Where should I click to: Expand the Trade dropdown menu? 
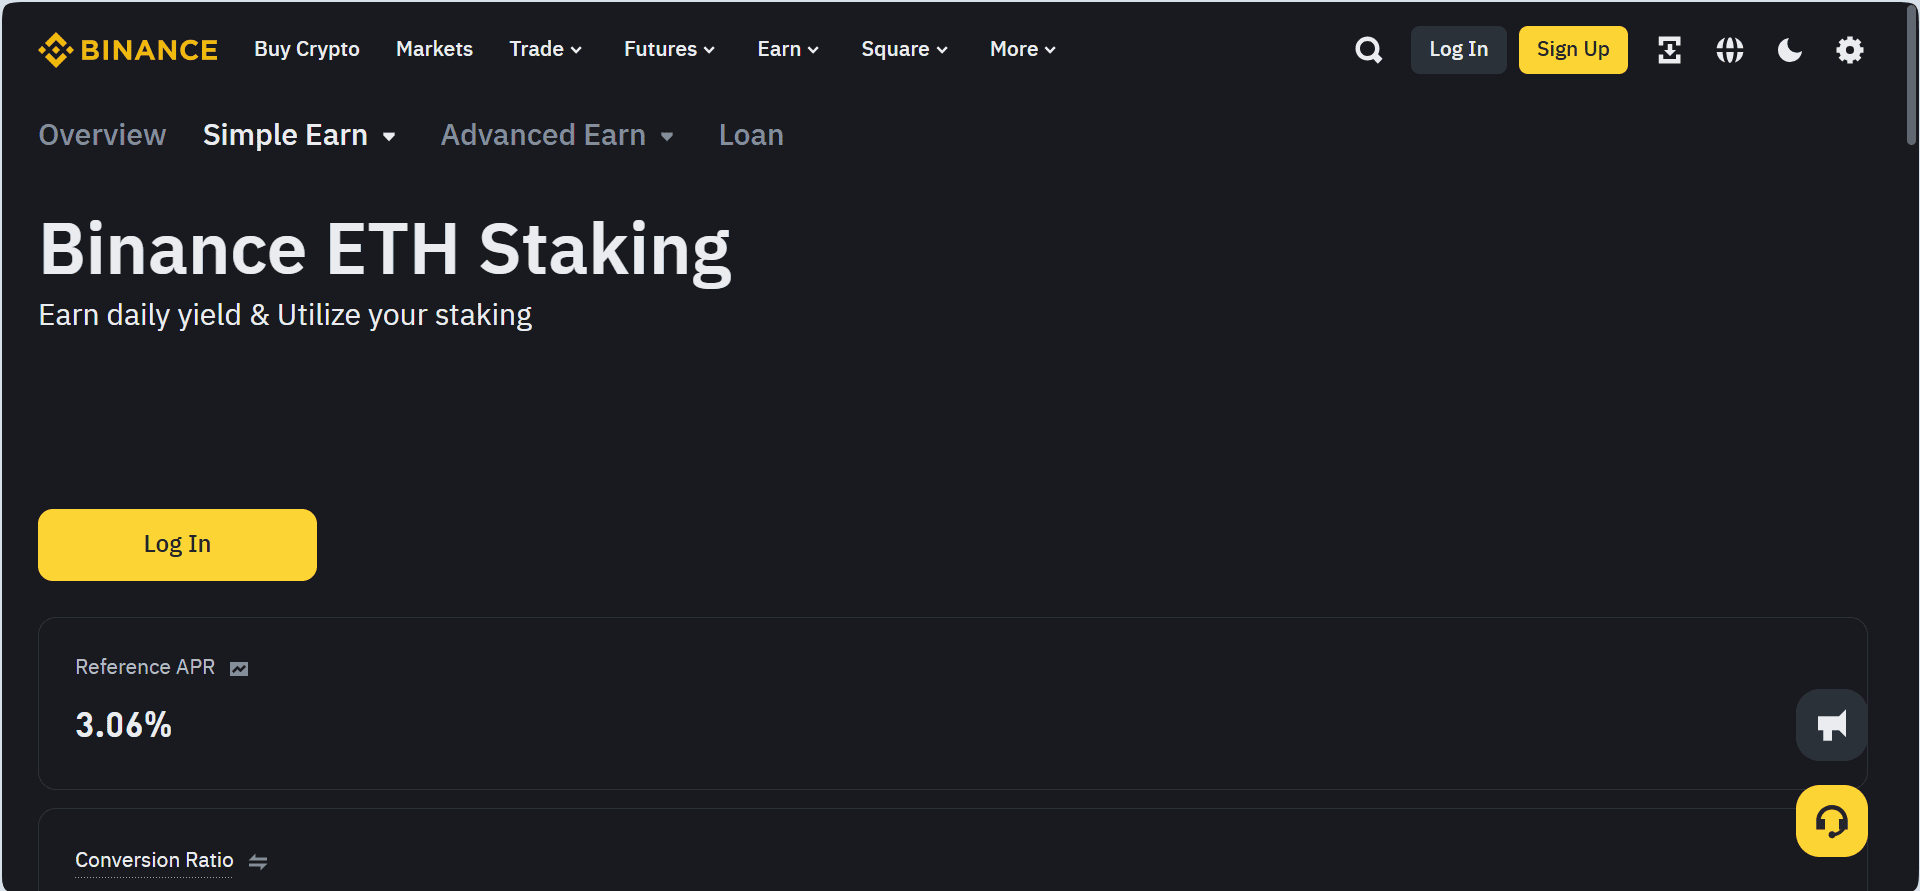(546, 49)
